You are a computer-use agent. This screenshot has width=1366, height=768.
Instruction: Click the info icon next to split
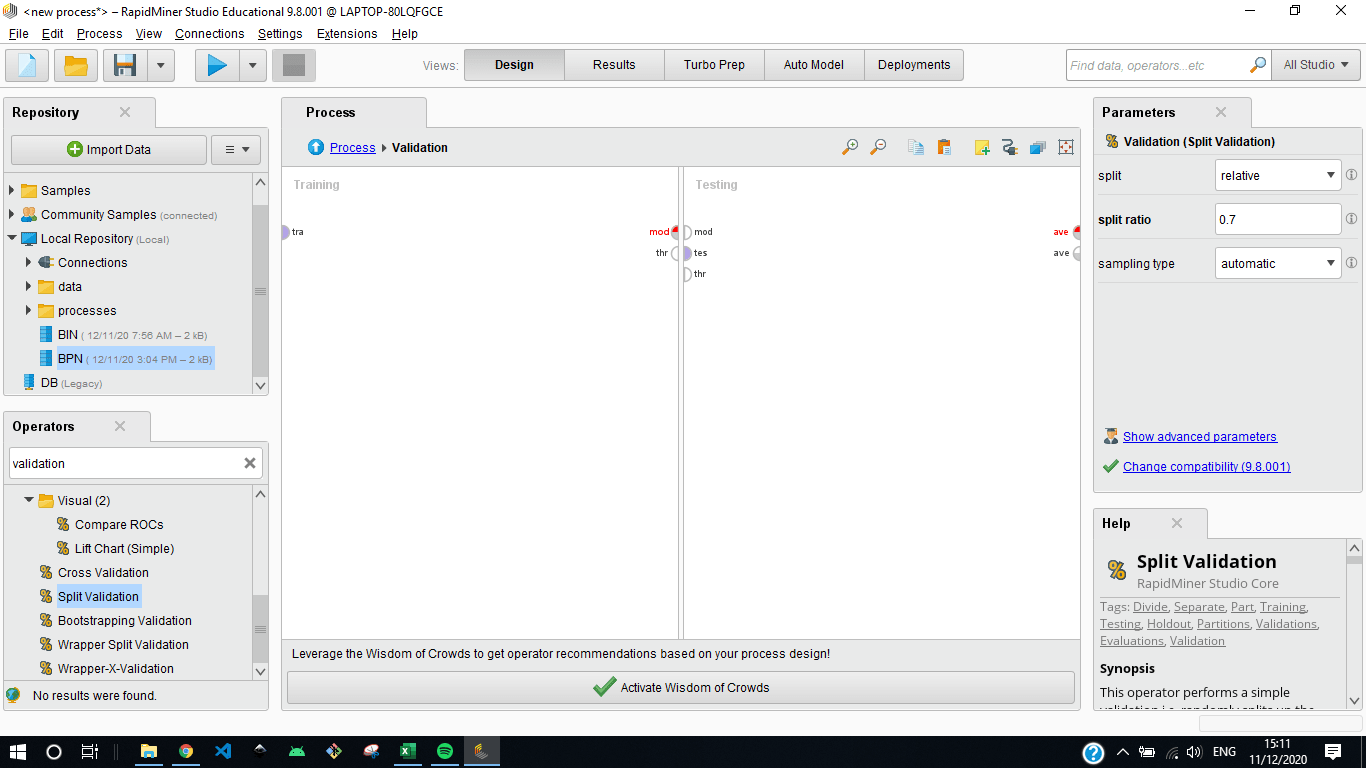click(x=1351, y=175)
